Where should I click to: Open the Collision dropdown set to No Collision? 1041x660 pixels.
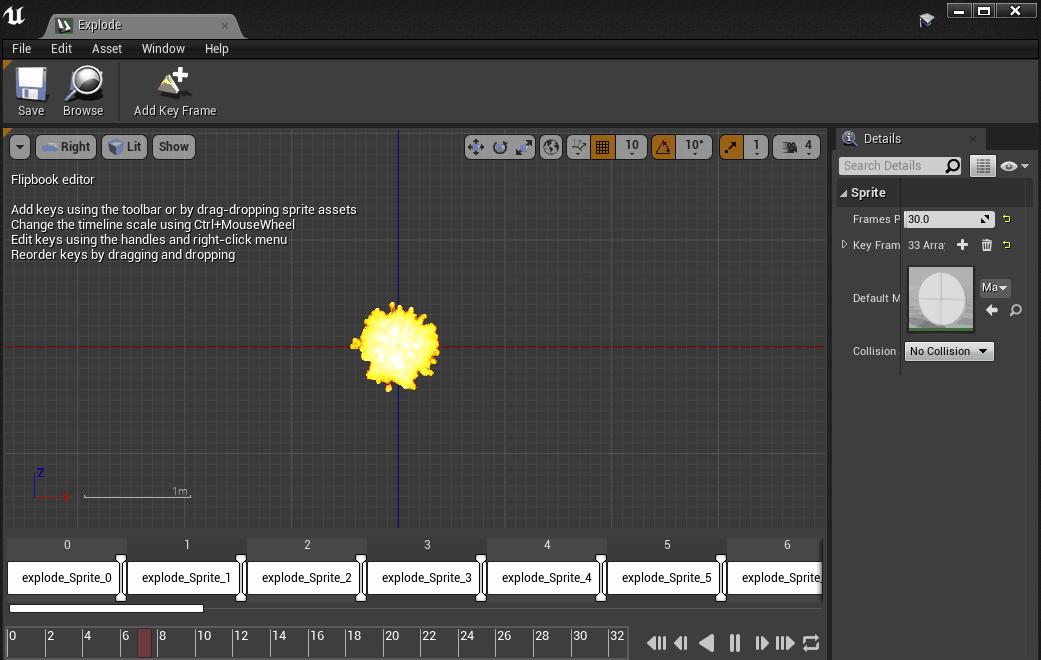click(947, 351)
